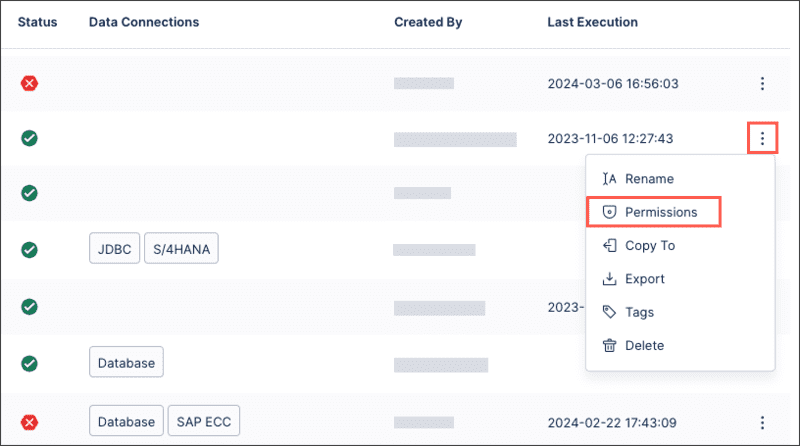Screen dimensions: 800x446
Task: Toggle the highlighted three-dot menu in second row
Action: tap(762, 138)
